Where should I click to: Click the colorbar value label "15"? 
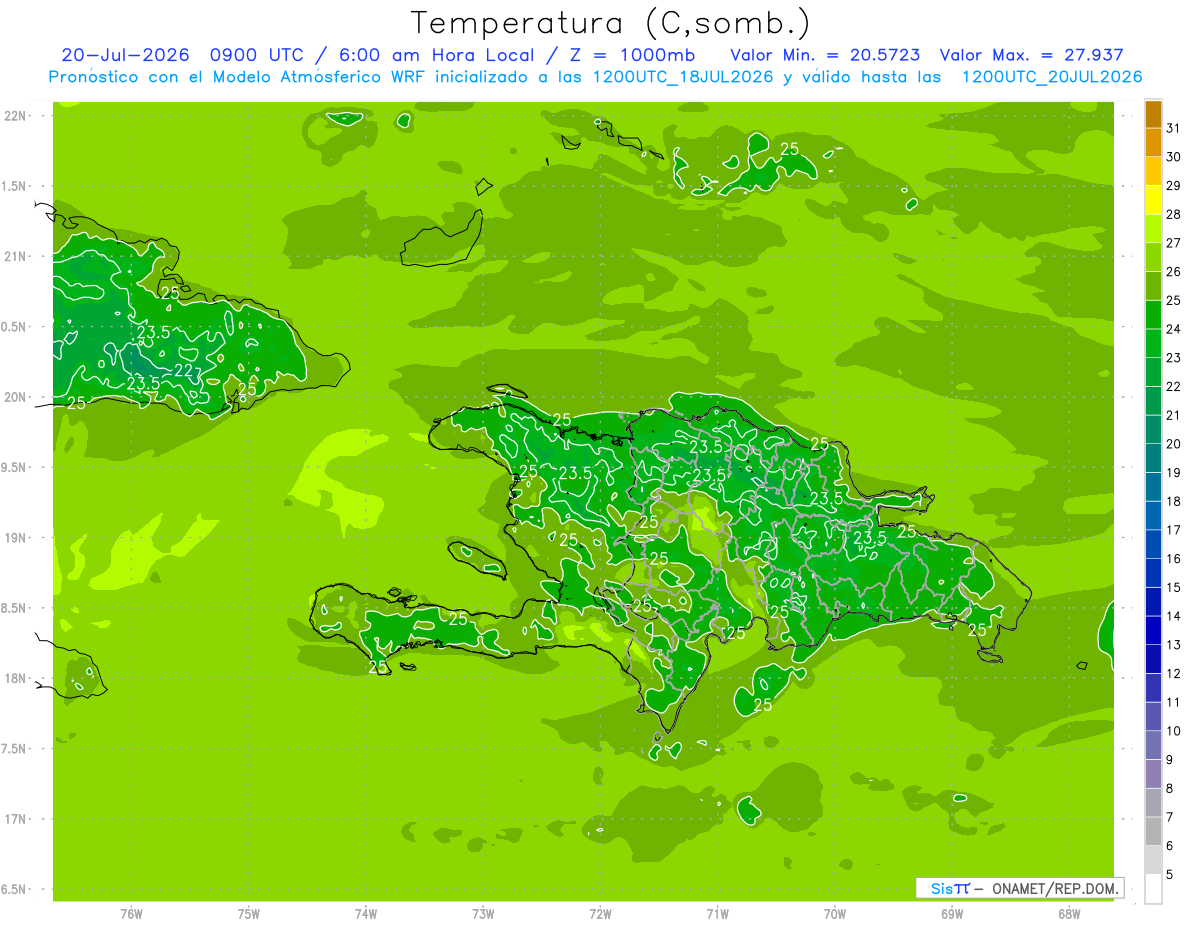pyautogui.click(x=1174, y=588)
